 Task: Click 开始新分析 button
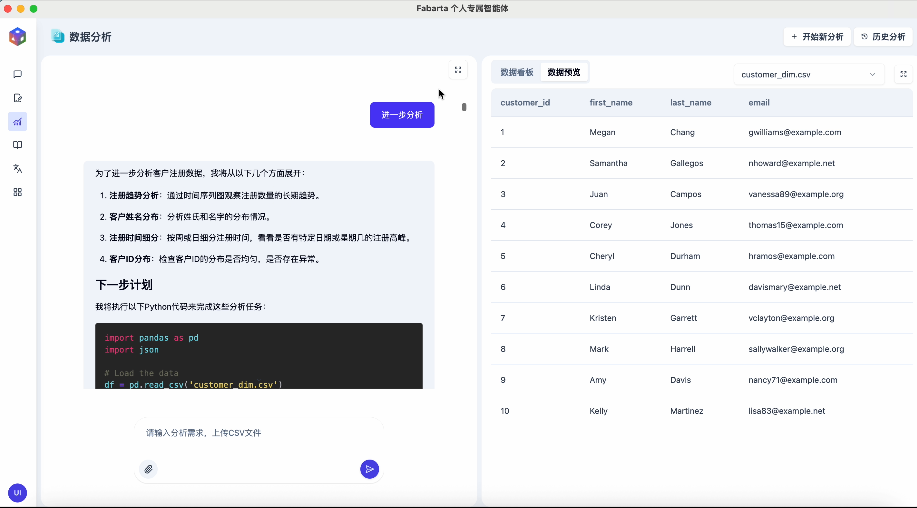tap(817, 37)
